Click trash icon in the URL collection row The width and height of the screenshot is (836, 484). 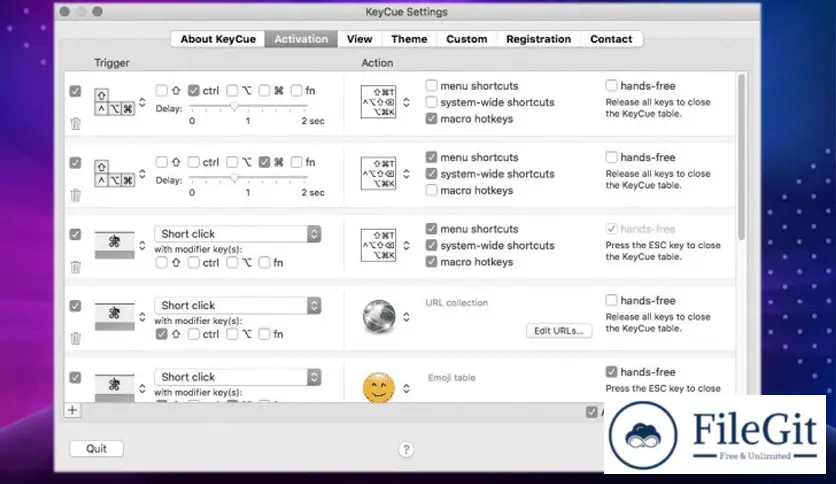(75, 338)
